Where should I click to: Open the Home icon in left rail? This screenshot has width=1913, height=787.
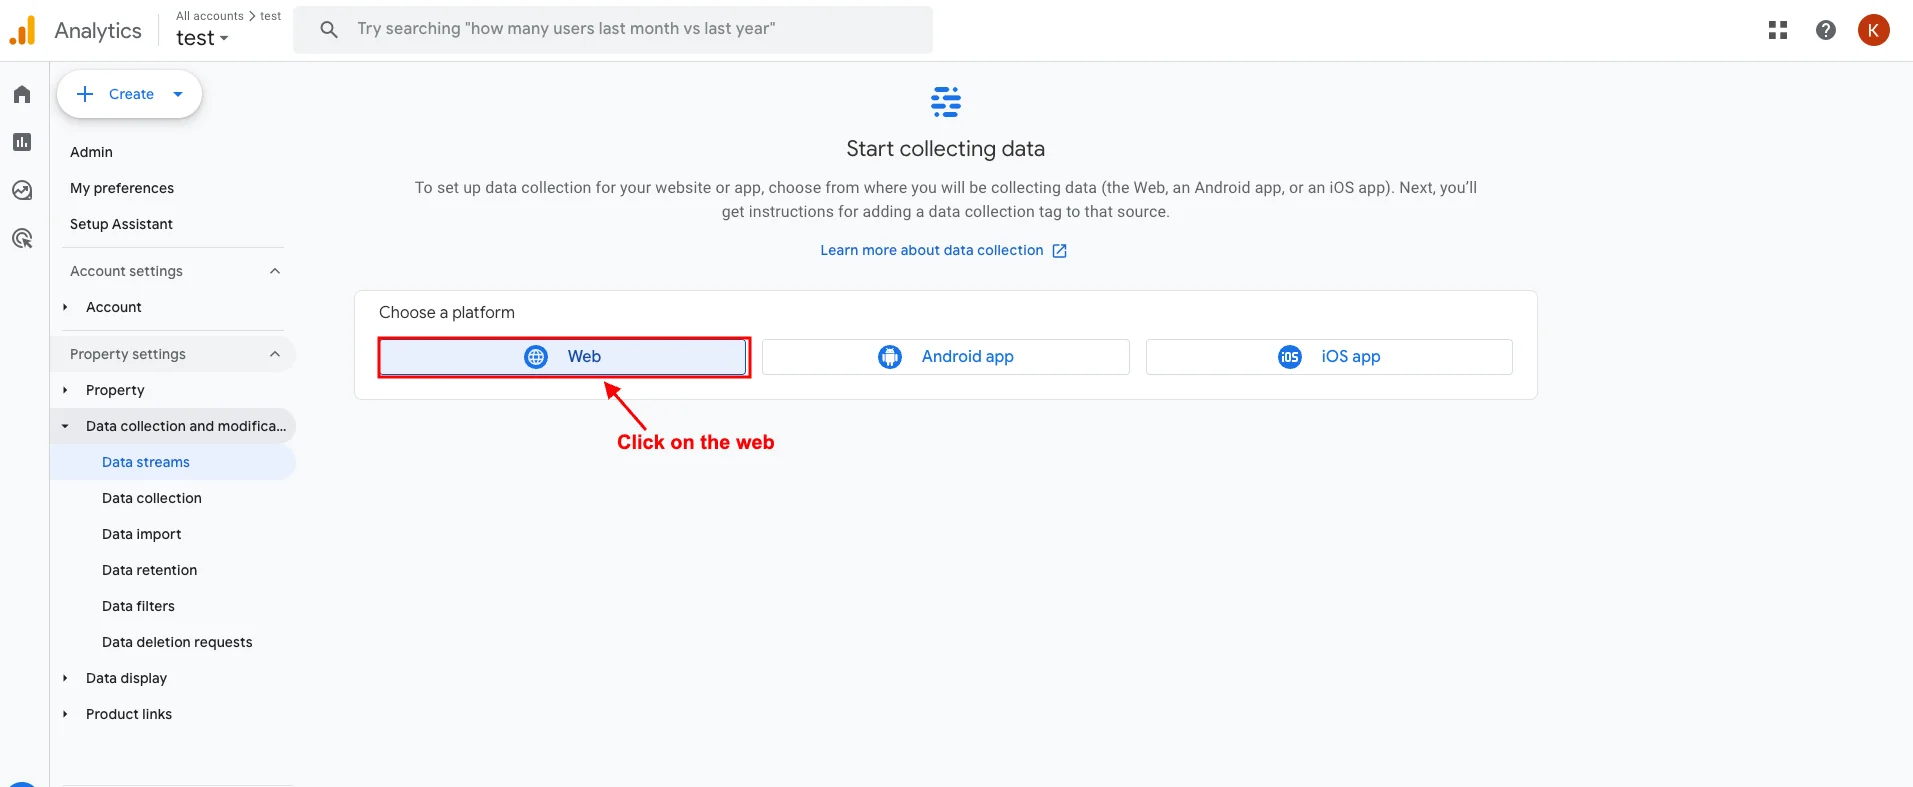point(22,94)
